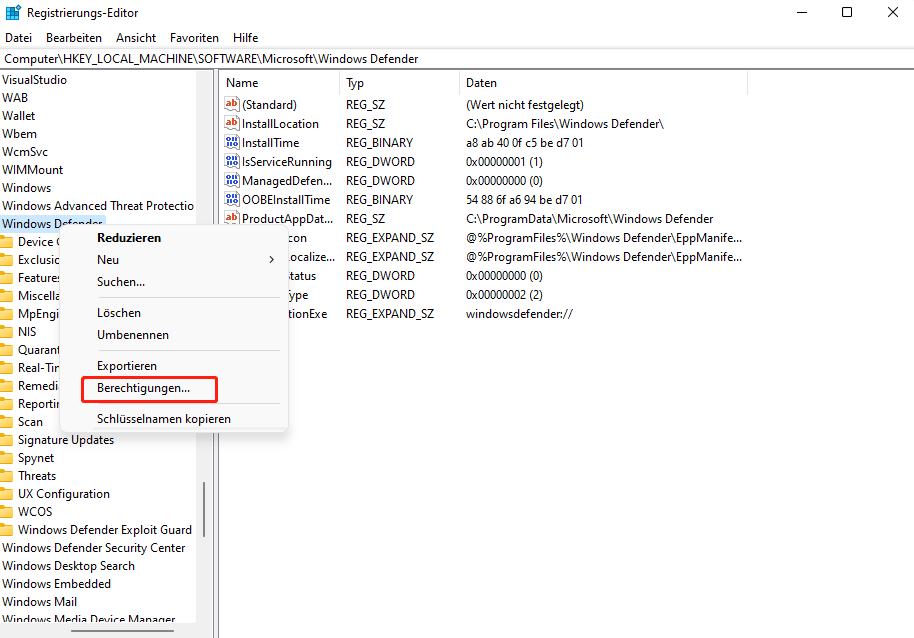This screenshot has height=638, width=914.
Task: Select the WAB key in tree
Action: (x=15, y=98)
